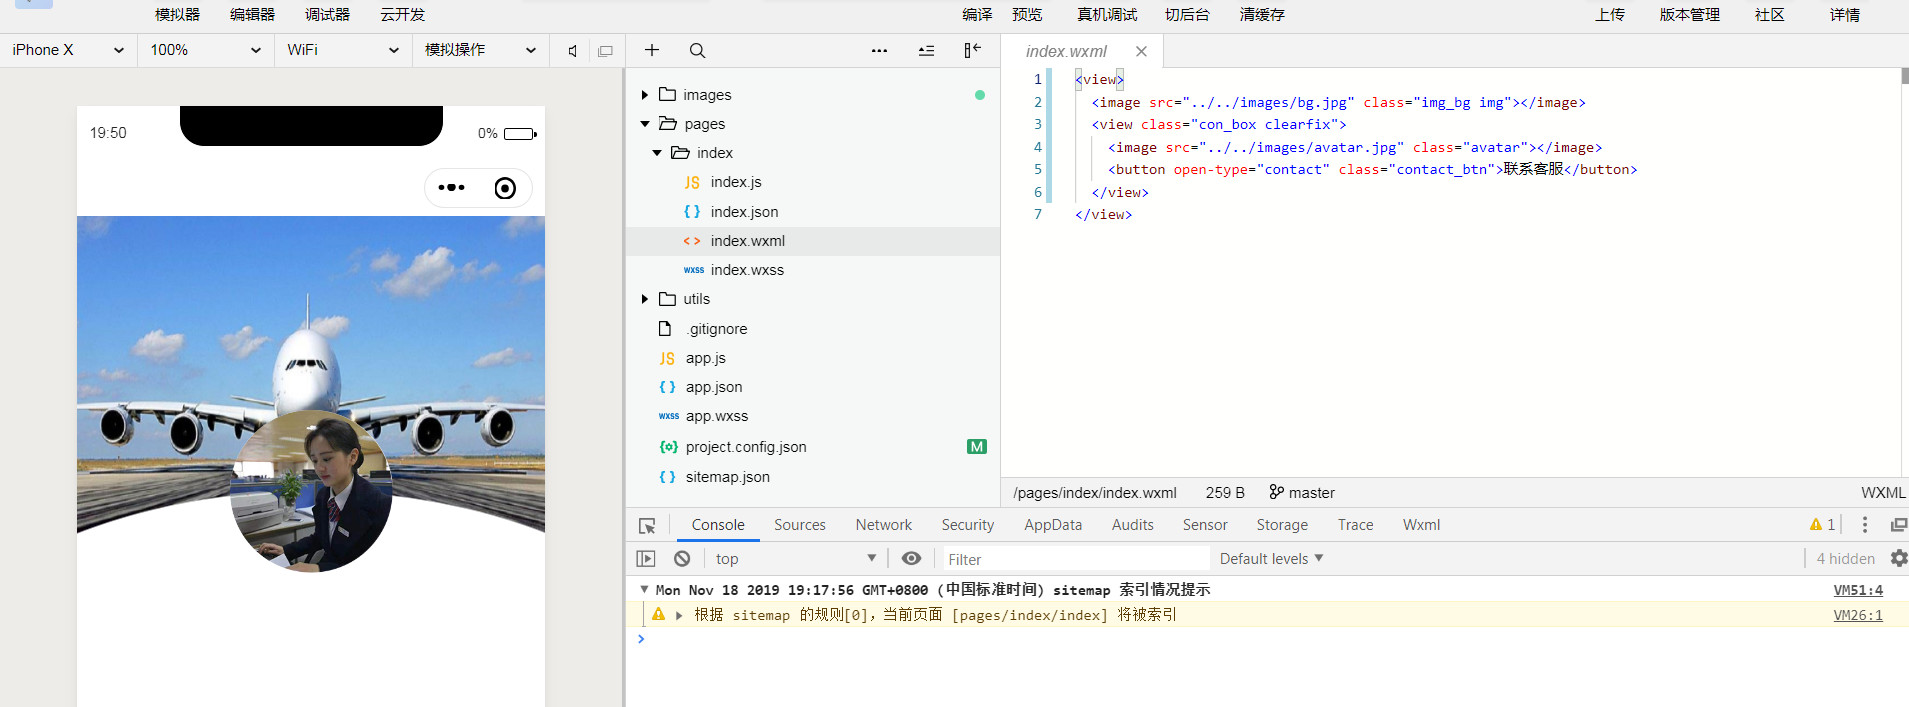Open index.wxss in the file tree
The image size is (1909, 707).
(x=746, y=270)
